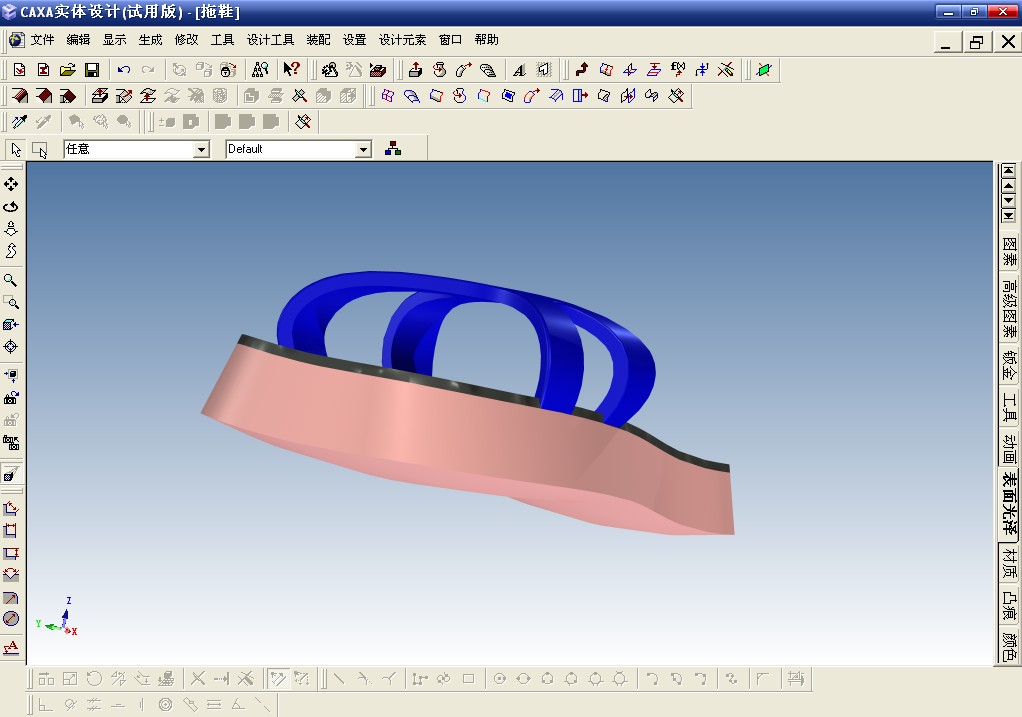Open the 帮助 menu
Viewport: 1022px width, 717px height.
pyautogui.click(x=486, y=40)
